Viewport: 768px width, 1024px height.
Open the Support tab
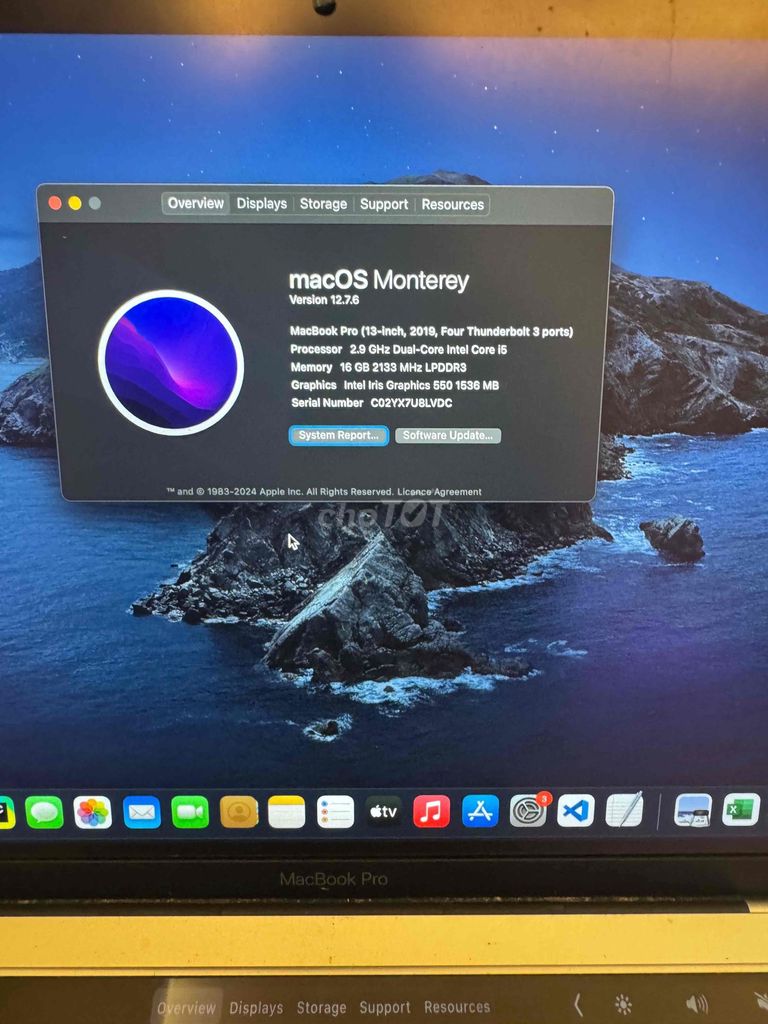click(x=384, y=204)
